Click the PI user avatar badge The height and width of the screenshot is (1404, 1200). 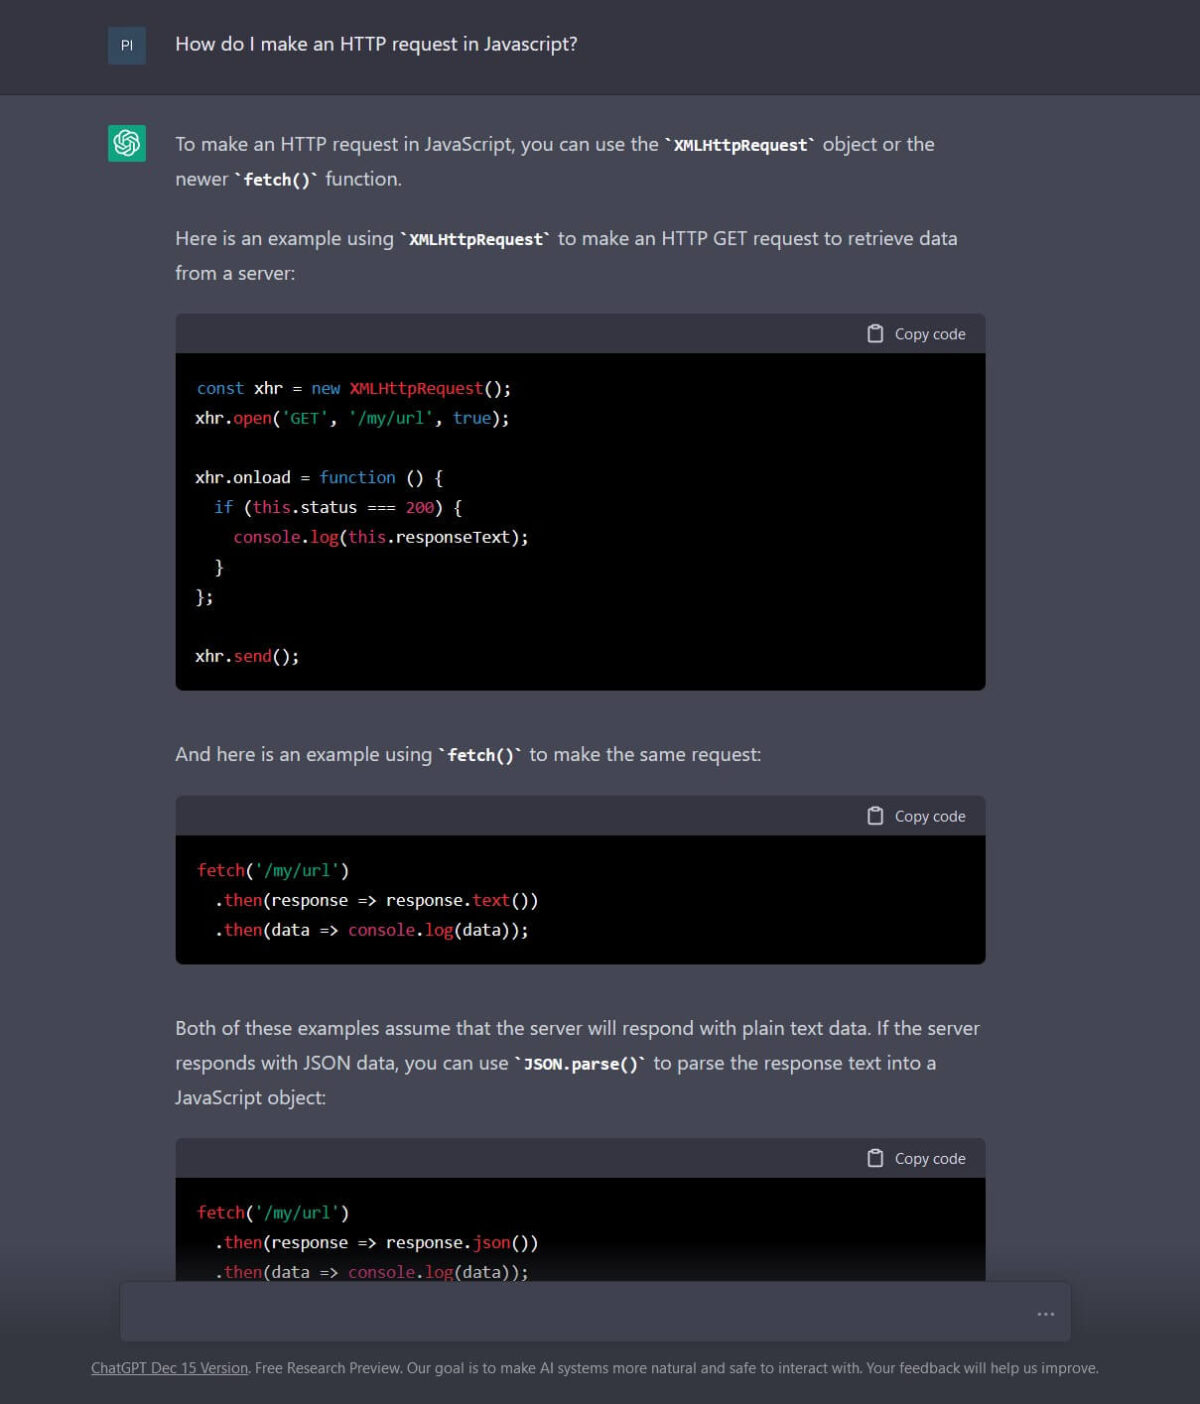126,45
